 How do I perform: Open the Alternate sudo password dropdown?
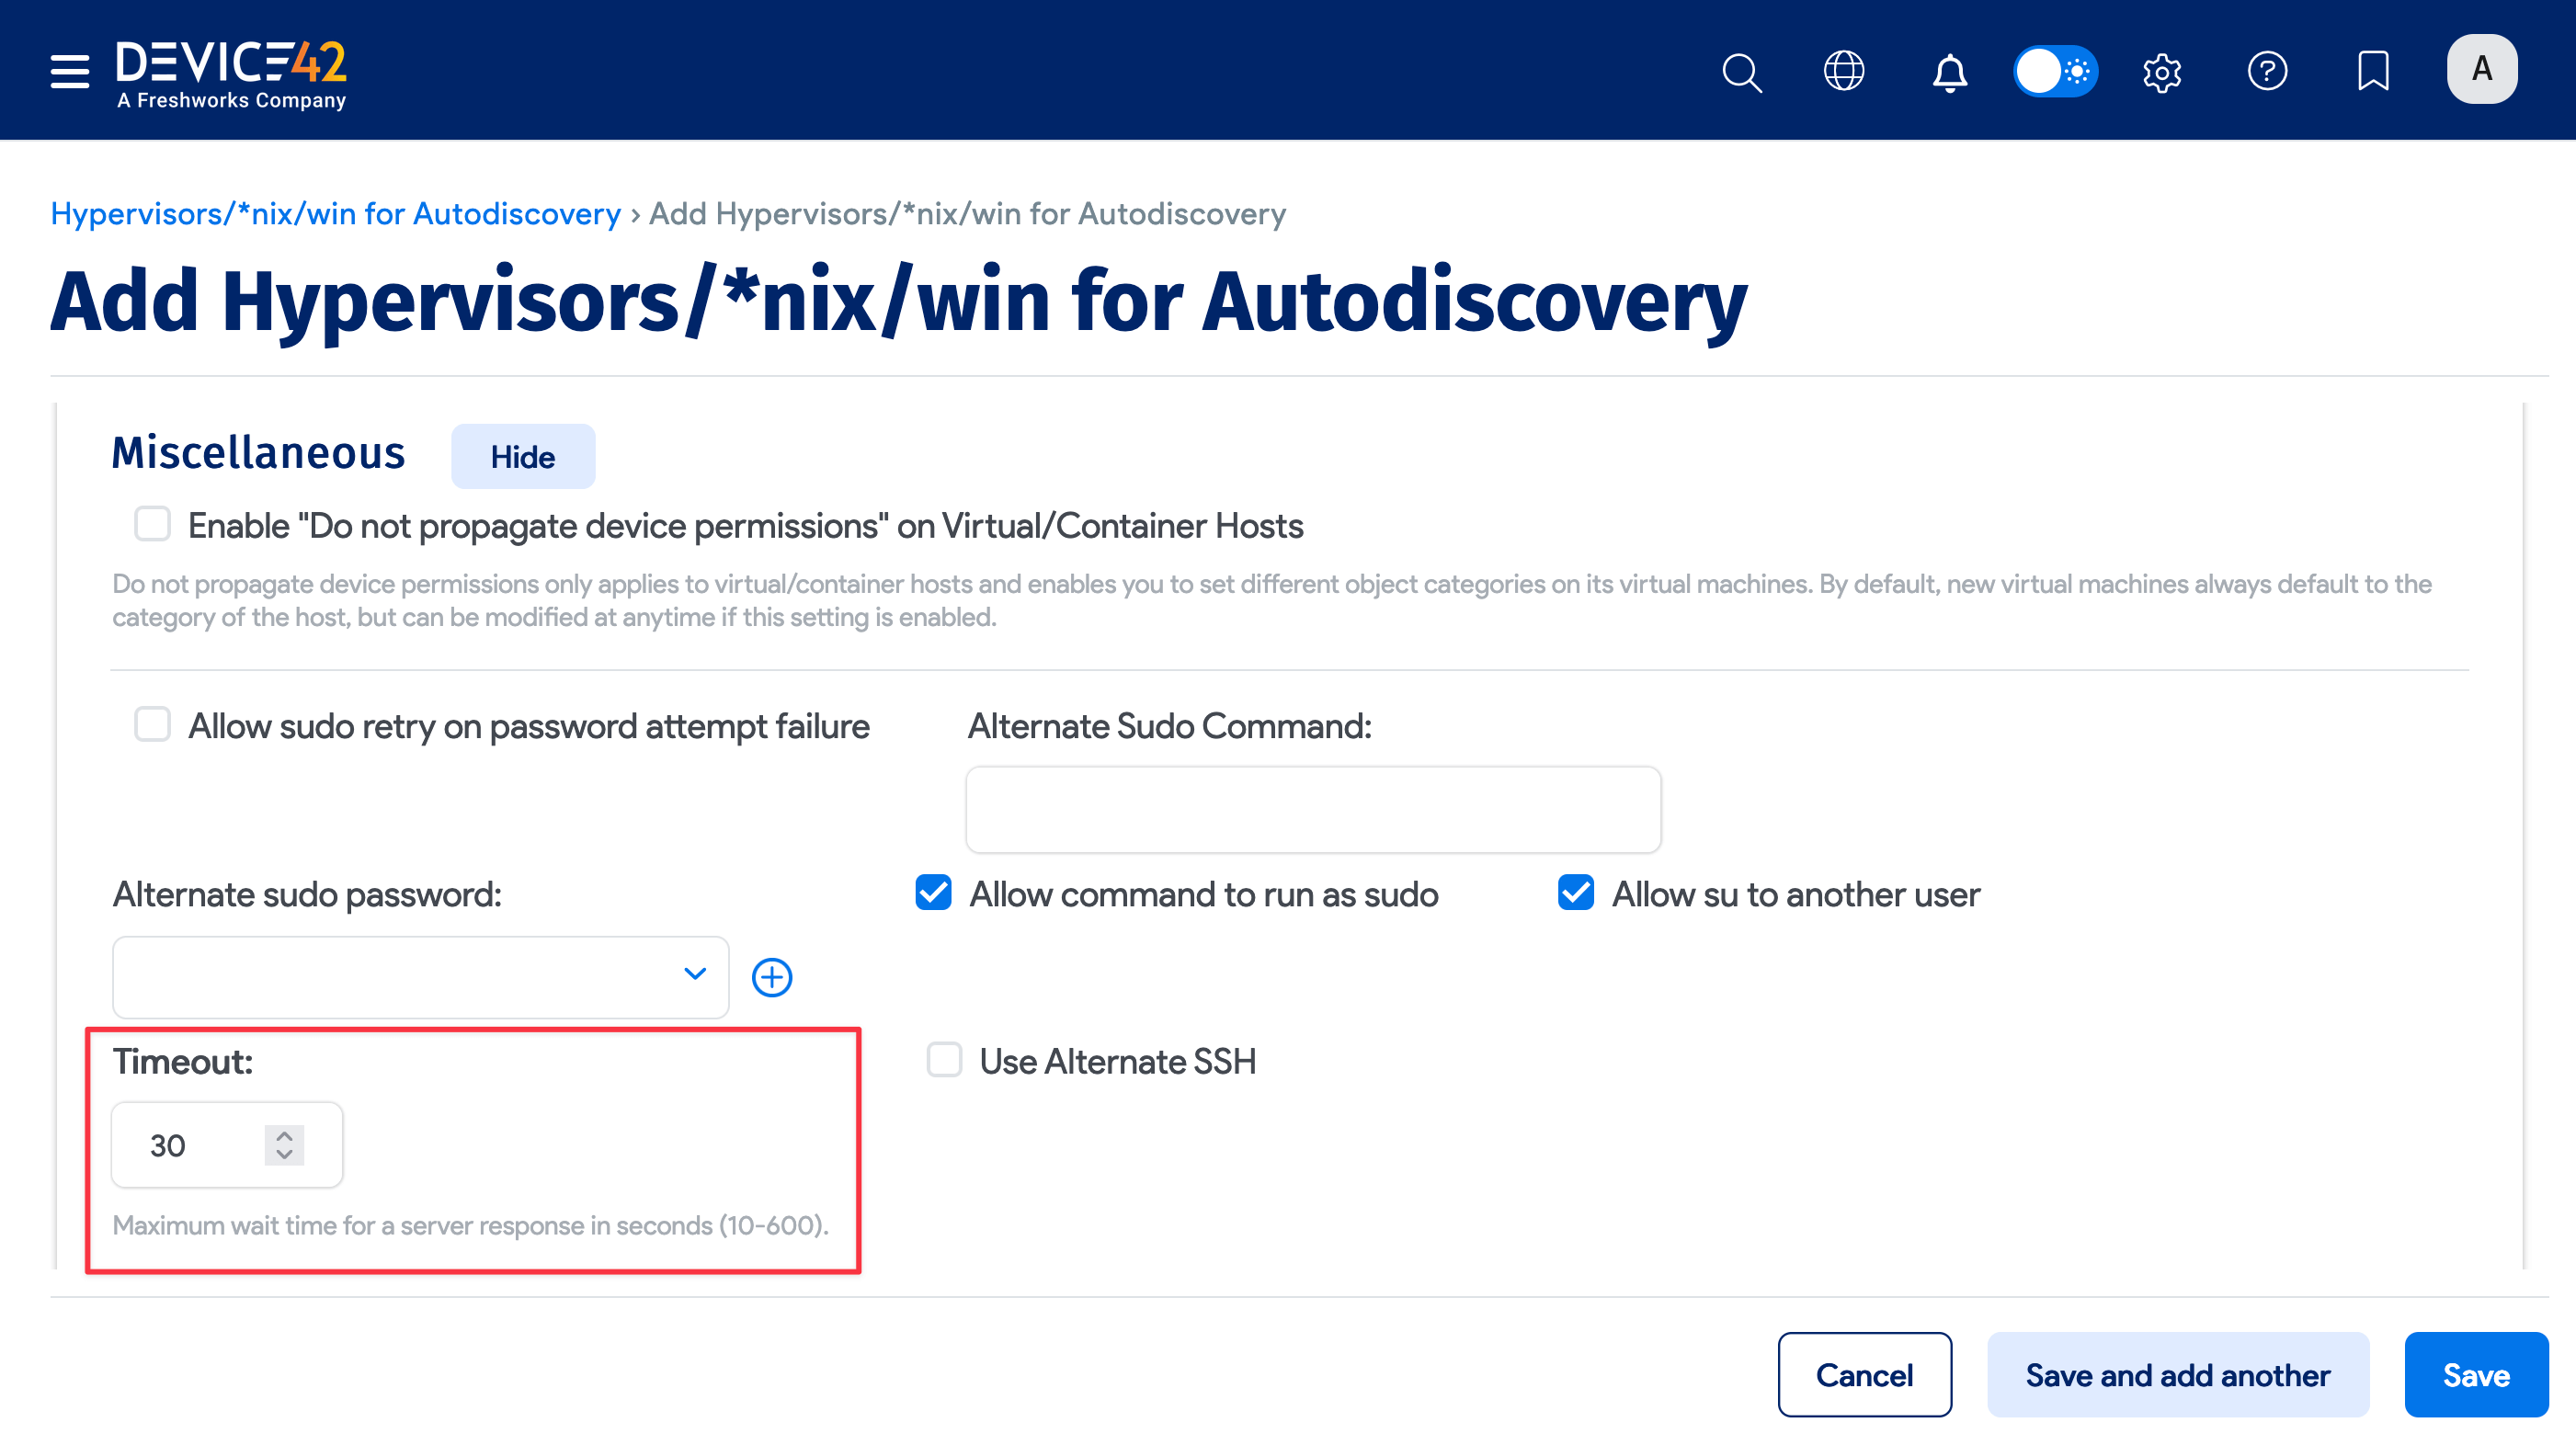[420, 977]
